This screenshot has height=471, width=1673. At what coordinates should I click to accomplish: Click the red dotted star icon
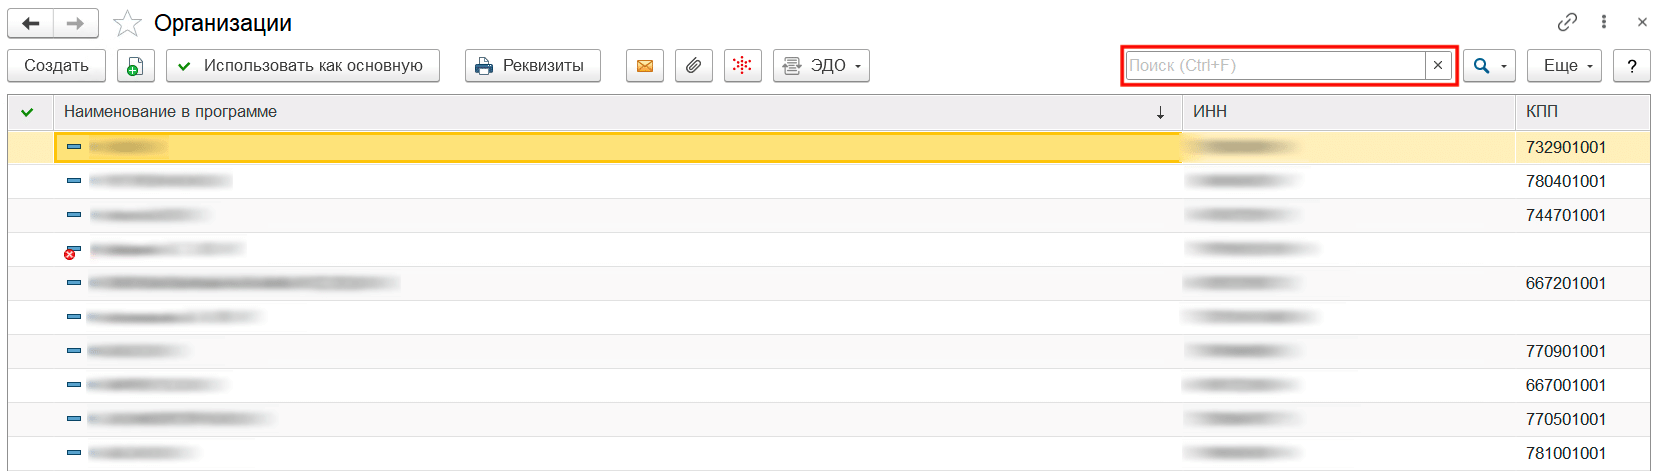pyautogui.click(x=742, y=66)
